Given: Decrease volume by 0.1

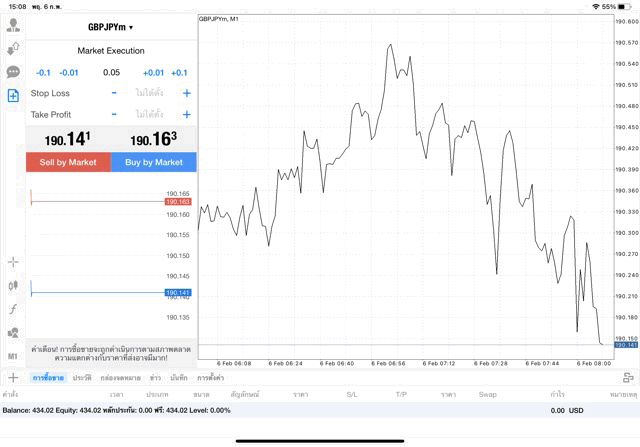Looking at the screenshot, I should click(43, 73).
